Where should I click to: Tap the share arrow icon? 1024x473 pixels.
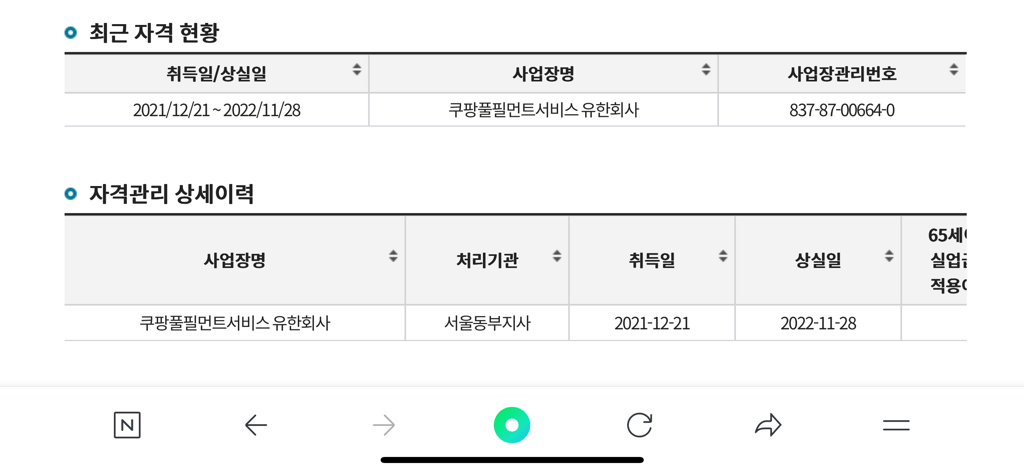pos(768,425)
